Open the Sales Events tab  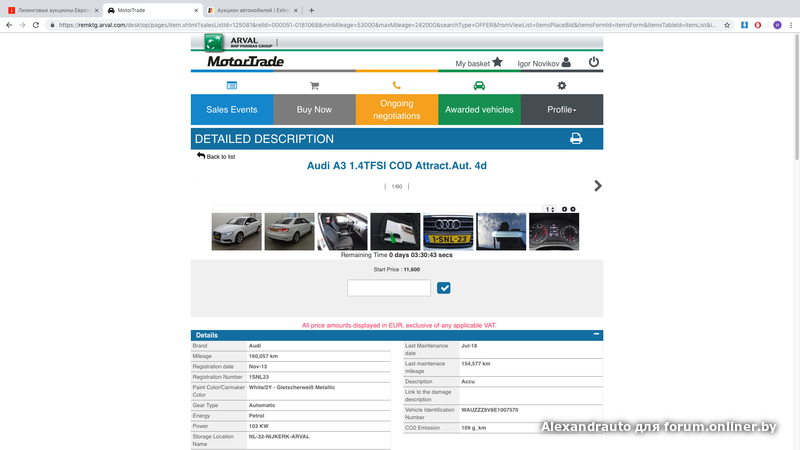point(232,110)
